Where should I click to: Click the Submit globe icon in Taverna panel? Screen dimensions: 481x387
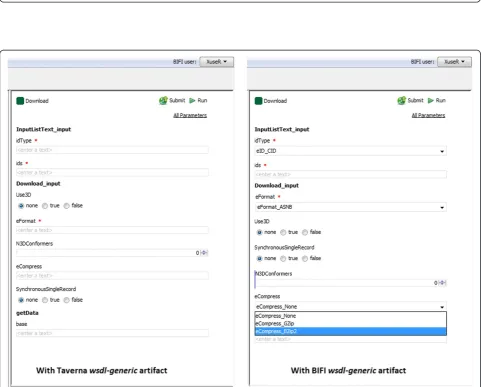pyautogui.click(x=163, y=100)
